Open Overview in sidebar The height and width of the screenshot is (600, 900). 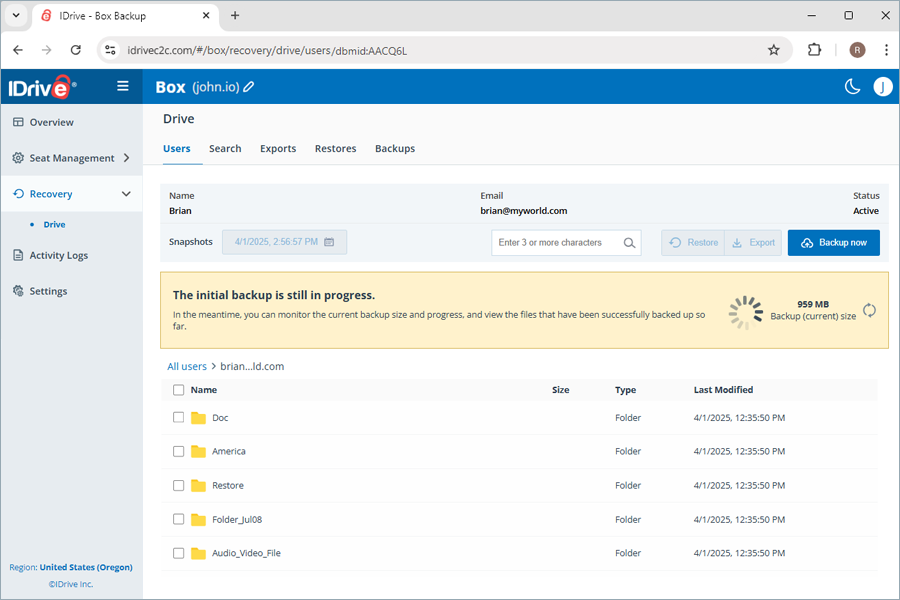[x=51, y=122]
